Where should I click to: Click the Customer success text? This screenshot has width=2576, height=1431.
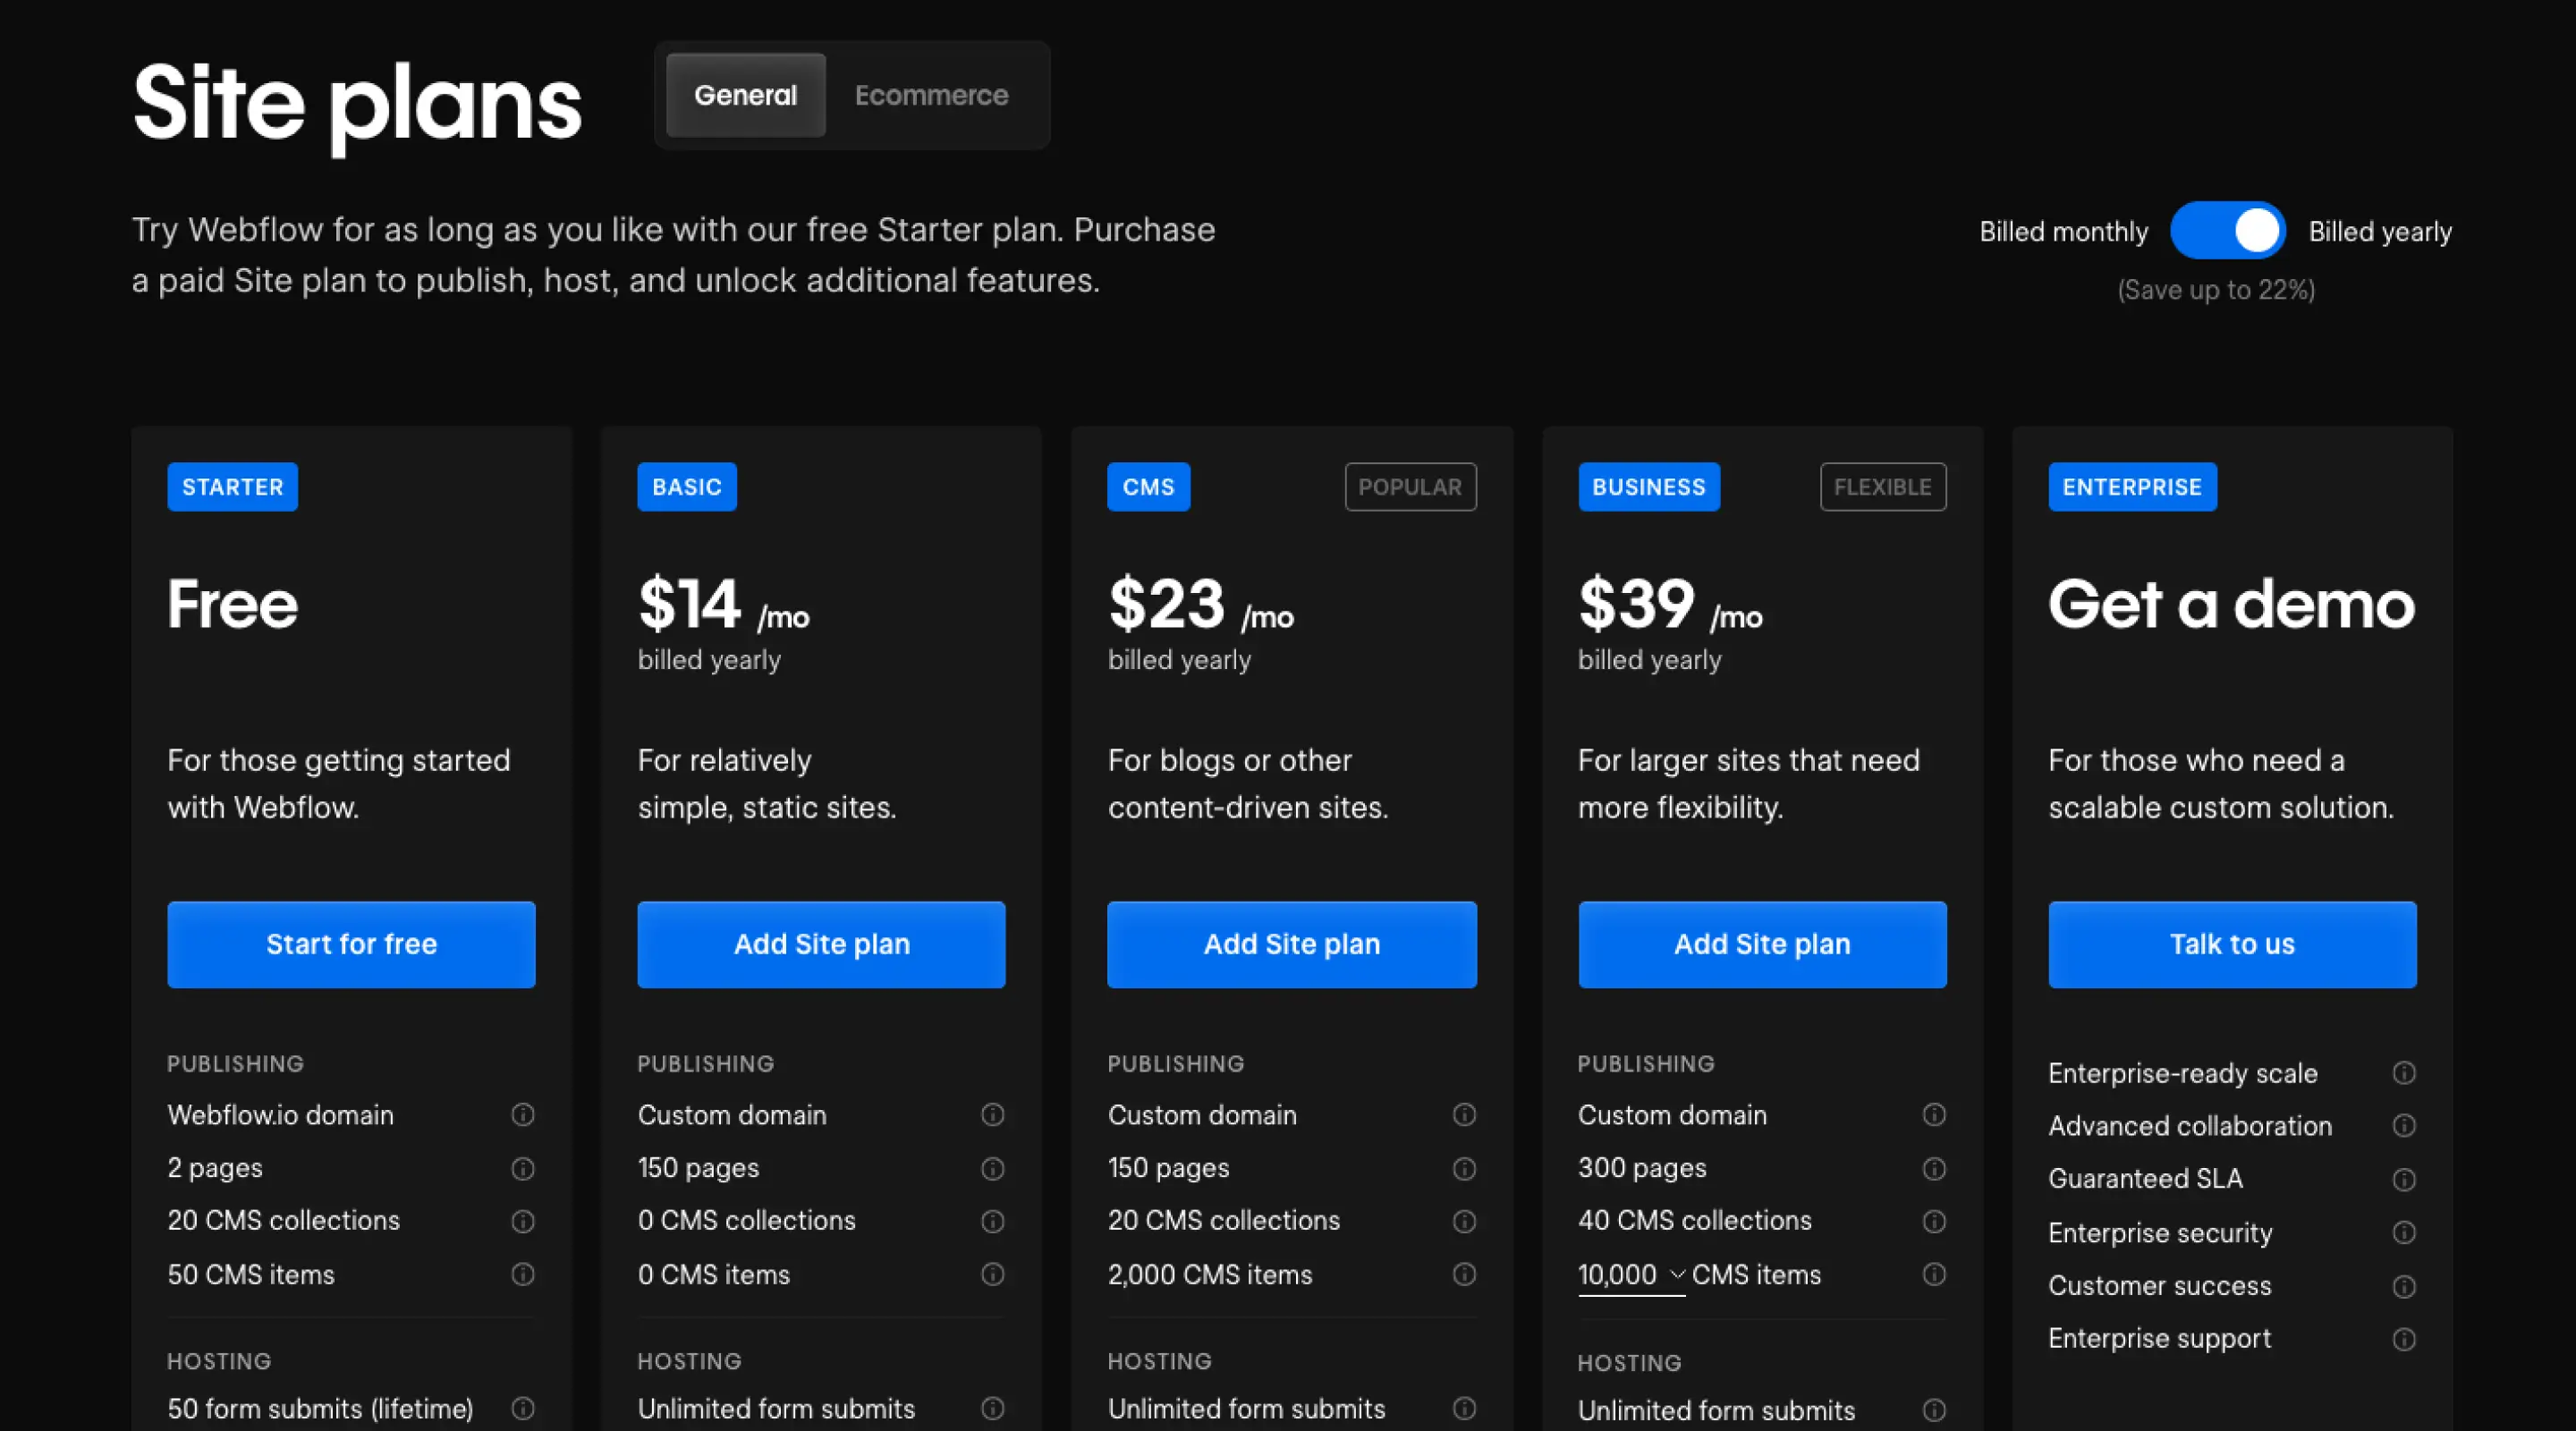click(2160, 1285)
